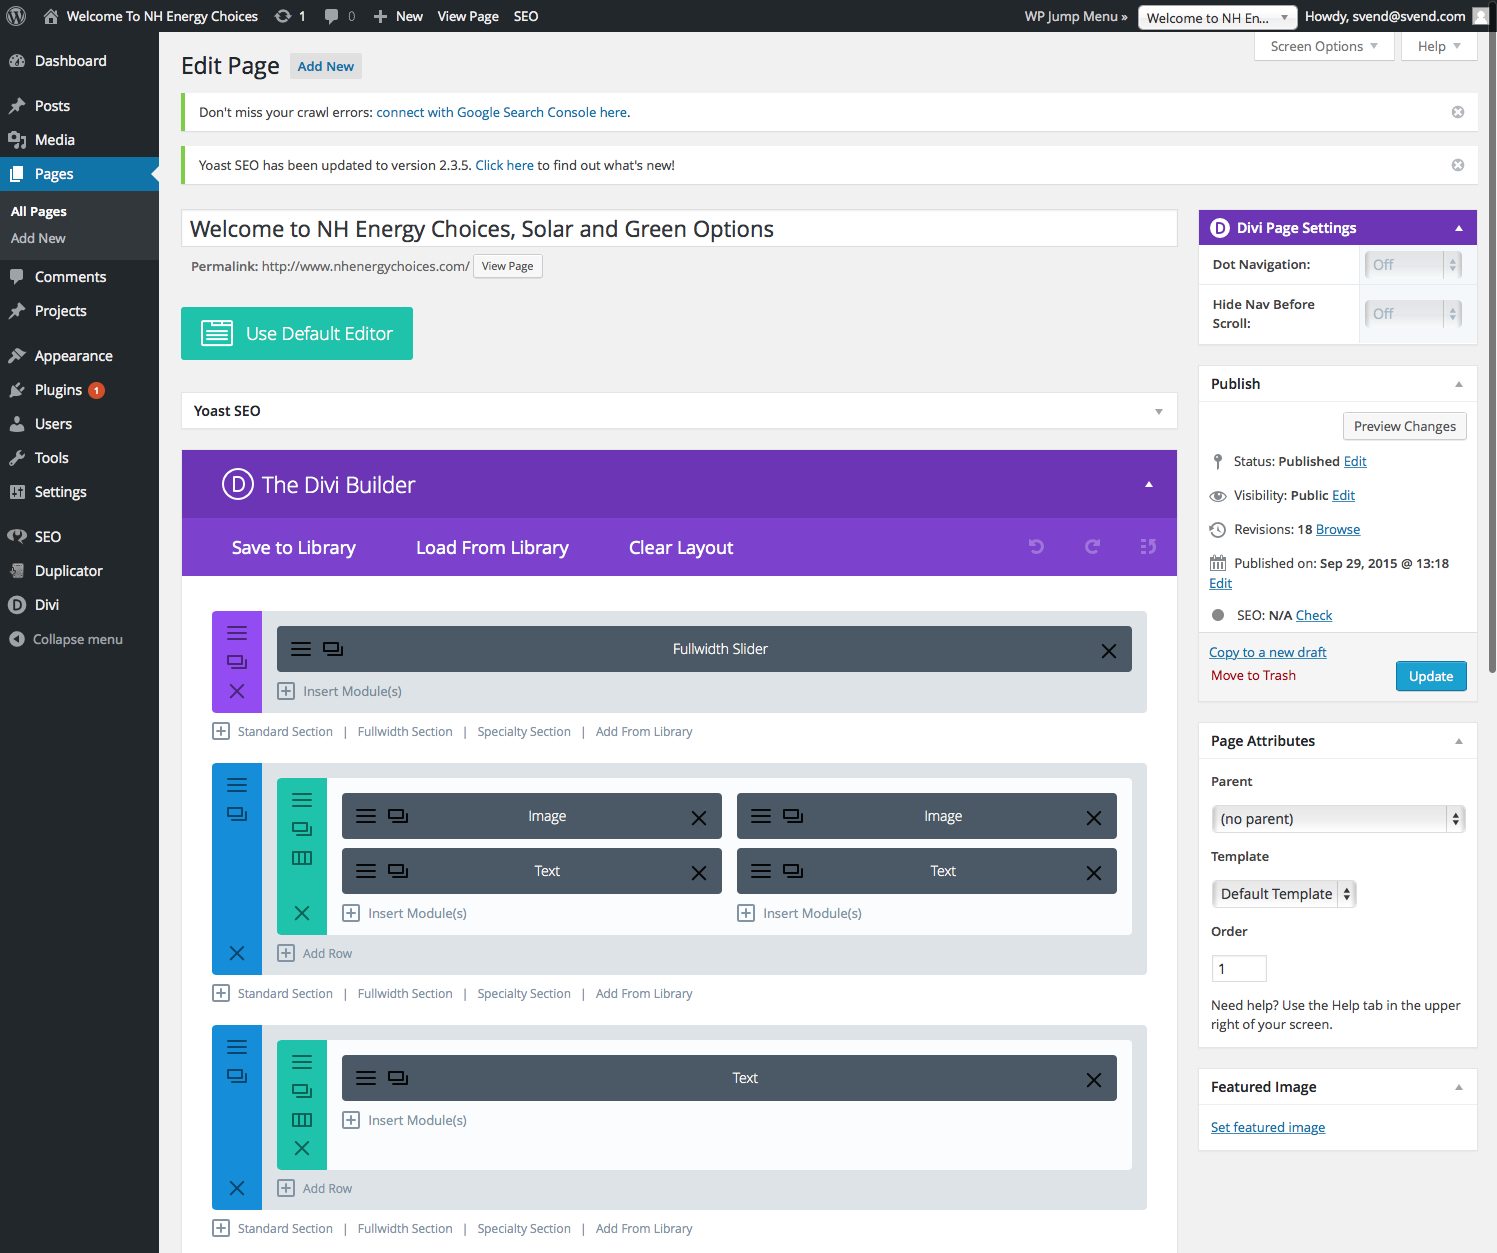
Task: Clone the right Image module
Action: (793, 816)
